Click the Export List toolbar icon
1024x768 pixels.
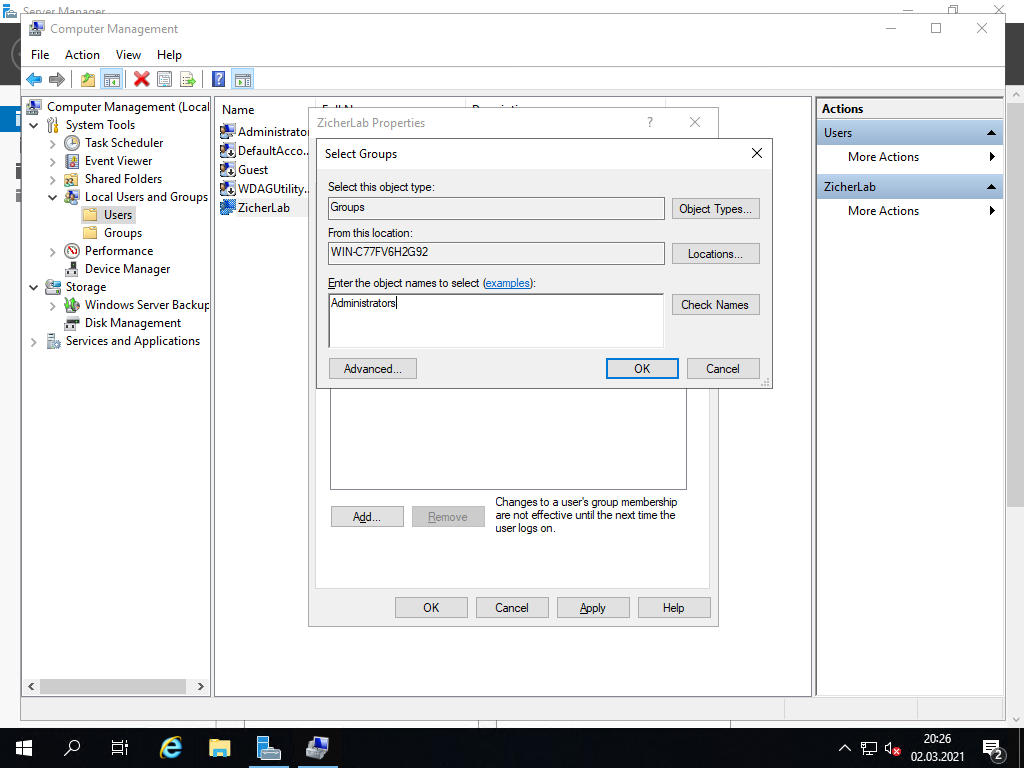click(187, 80)
